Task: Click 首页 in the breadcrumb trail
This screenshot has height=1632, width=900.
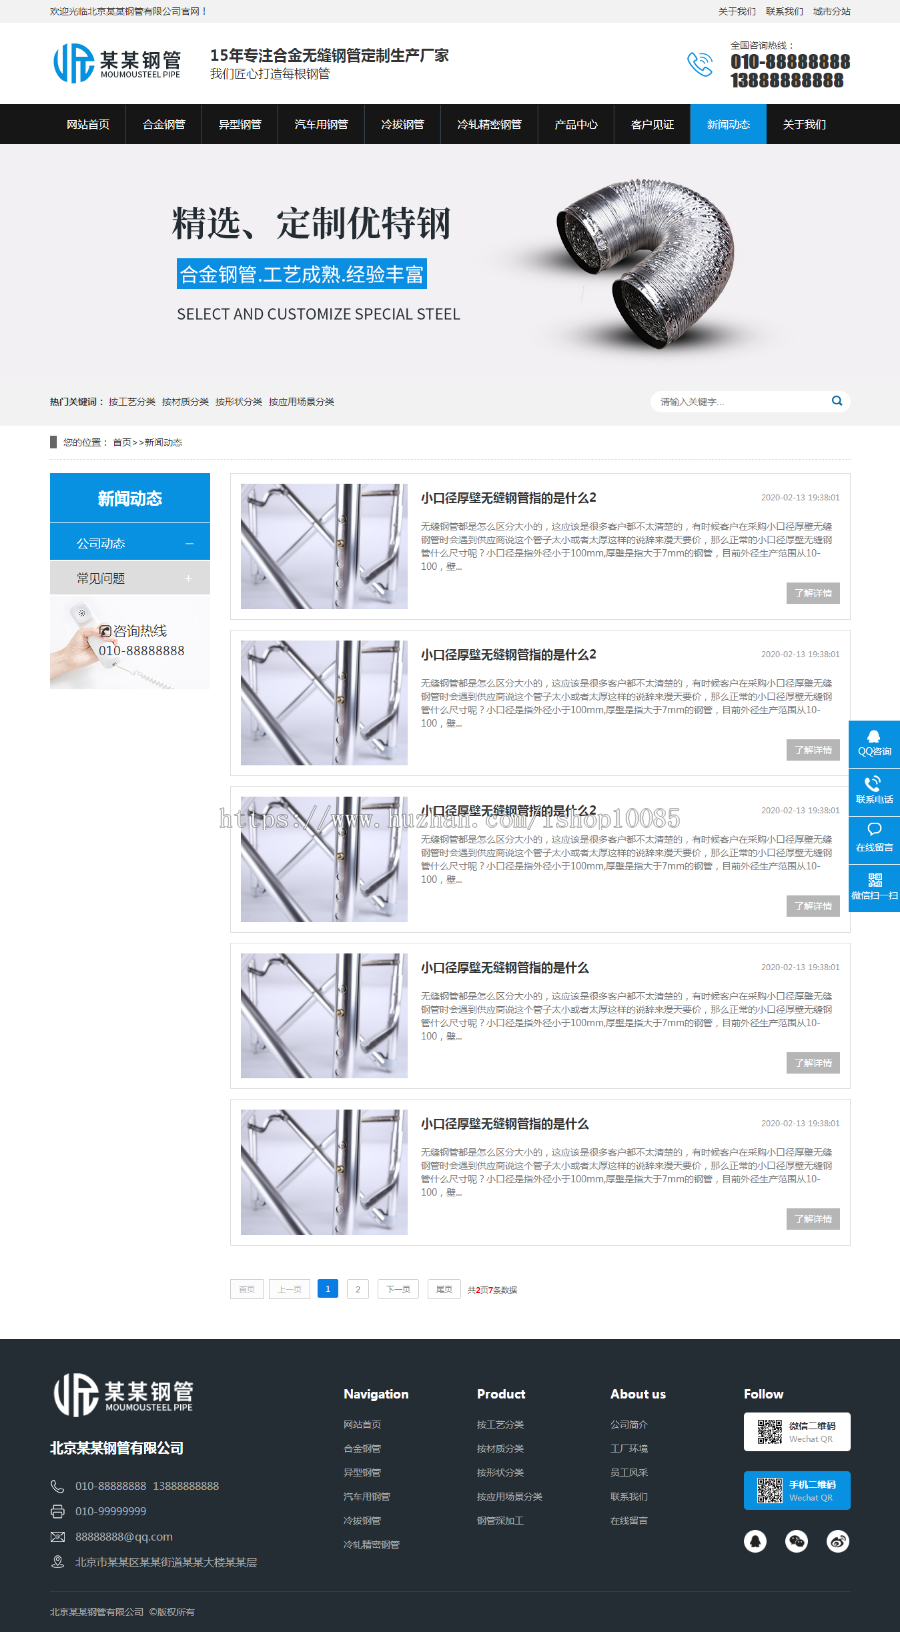Action: click(122, 442)
